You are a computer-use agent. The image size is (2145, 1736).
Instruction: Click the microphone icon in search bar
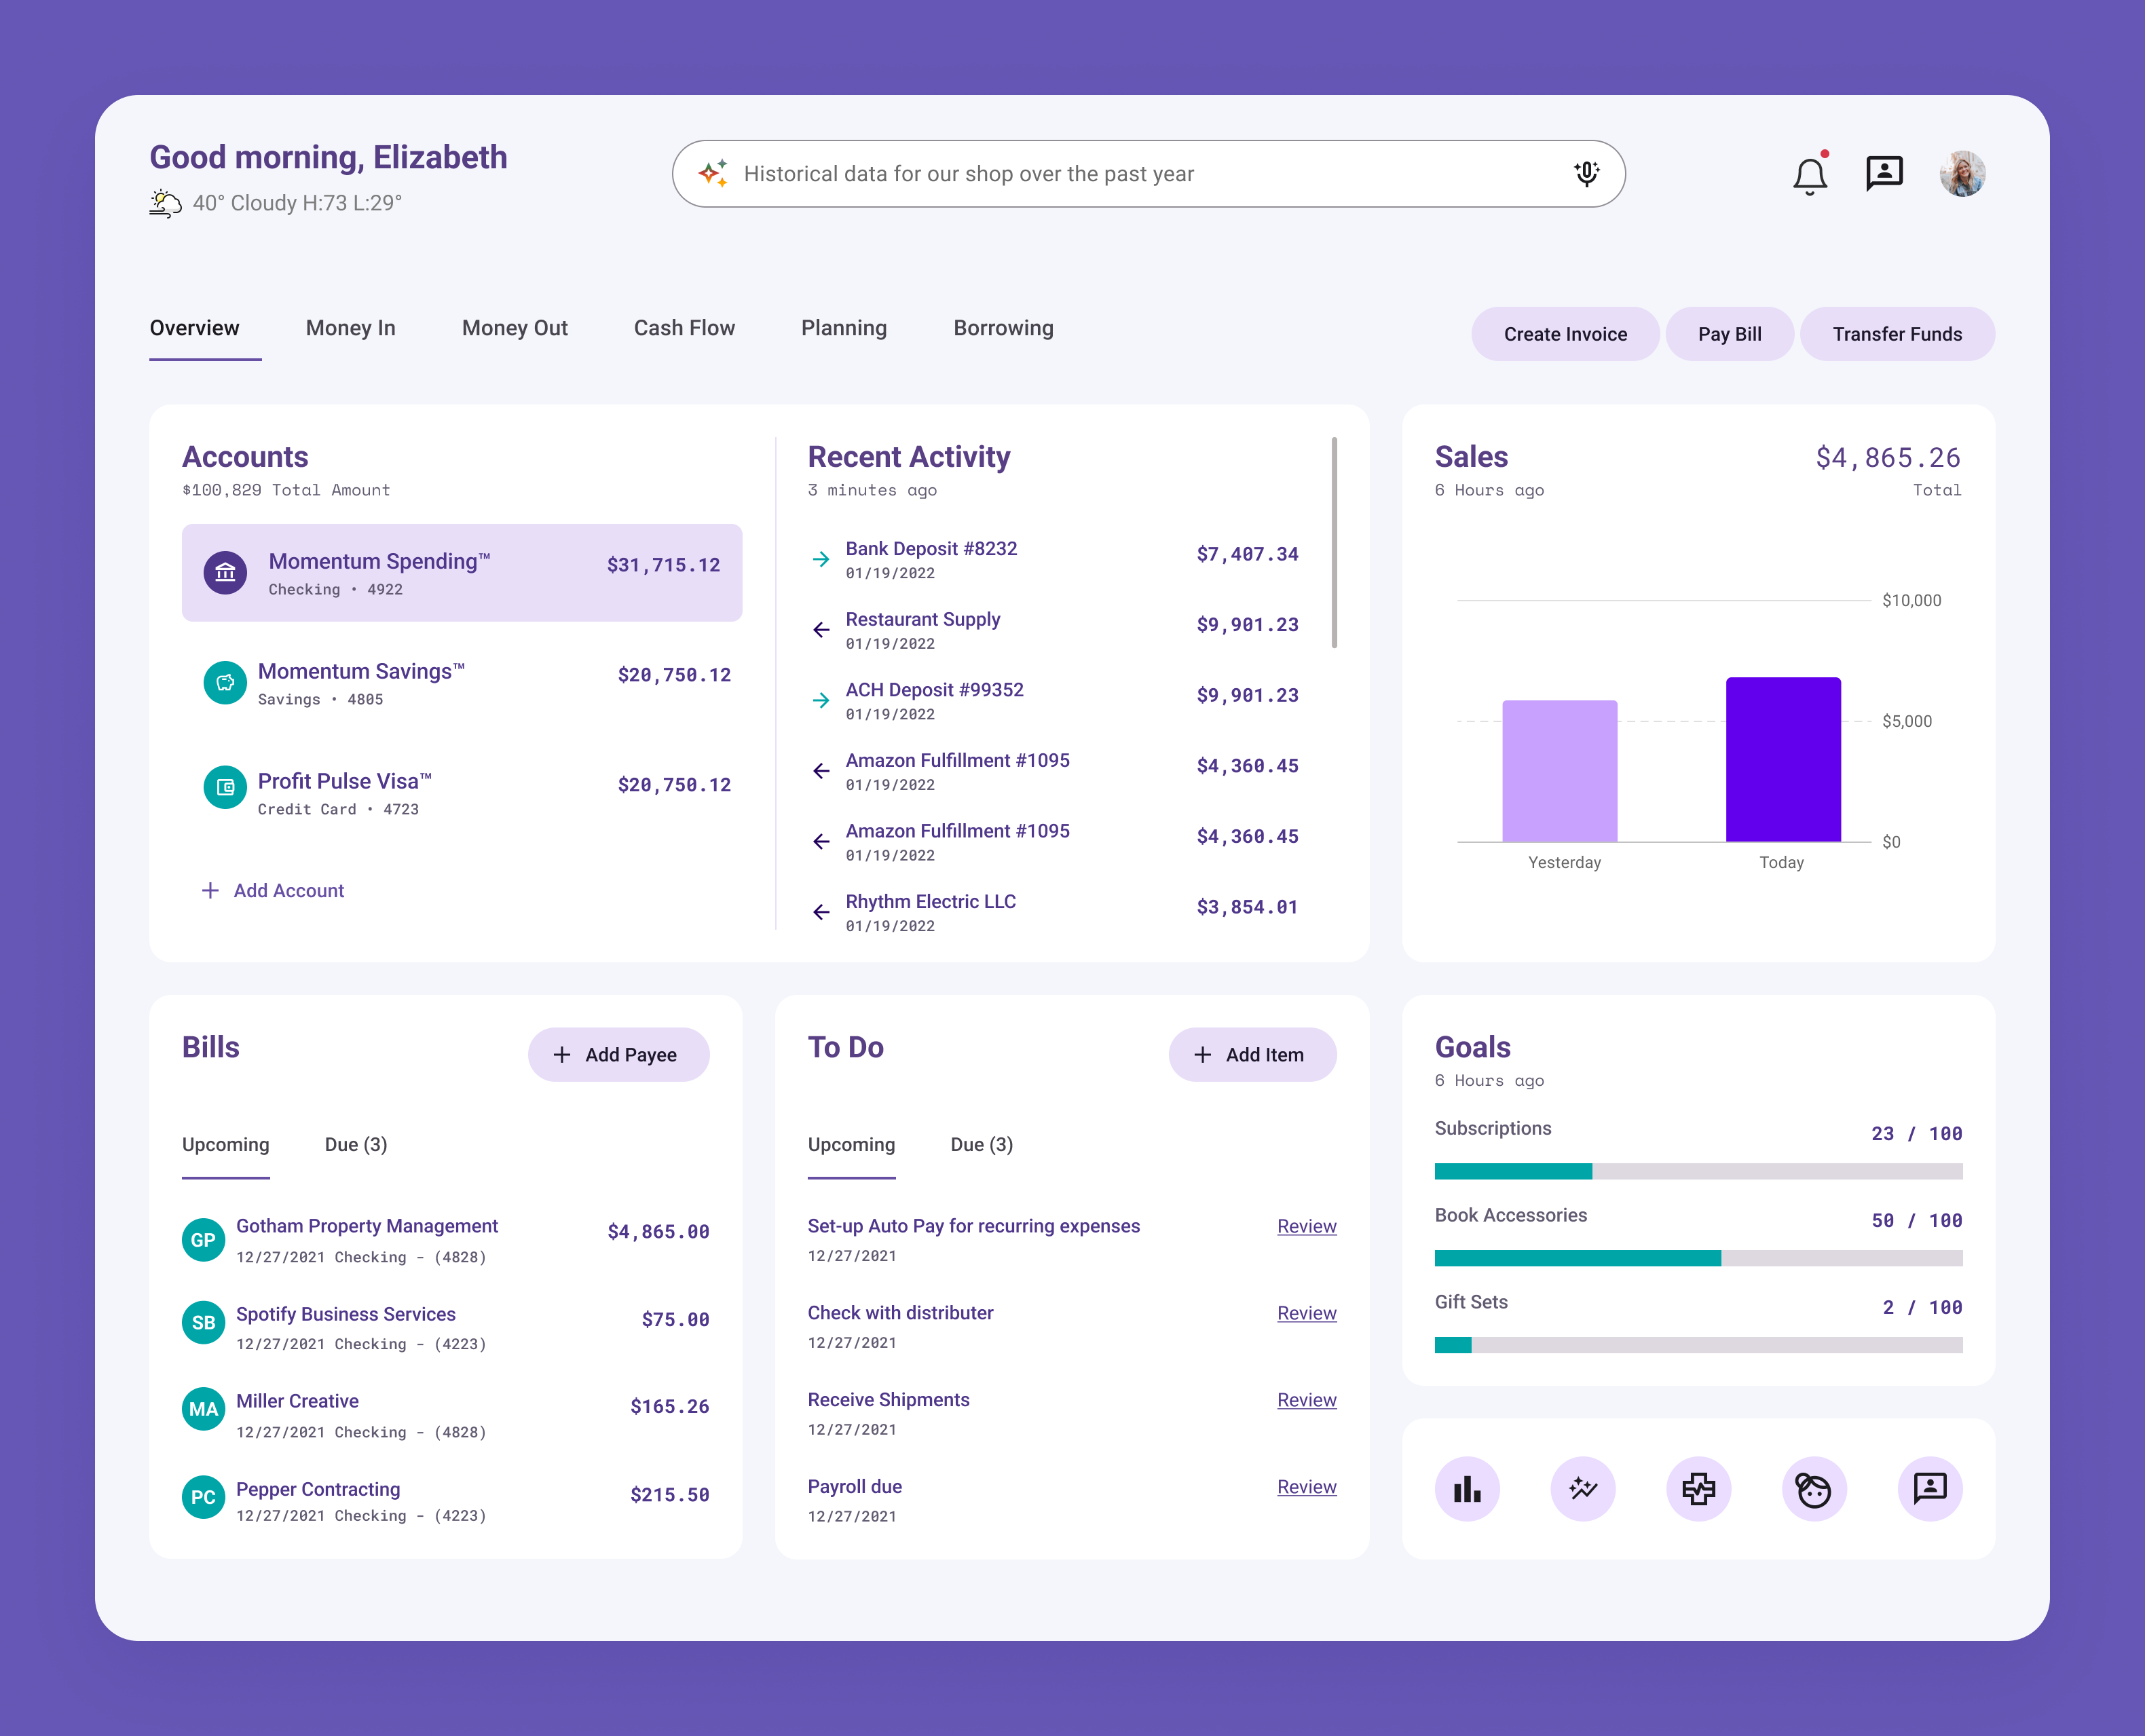pyautogui.click(x=1586, y=174)
